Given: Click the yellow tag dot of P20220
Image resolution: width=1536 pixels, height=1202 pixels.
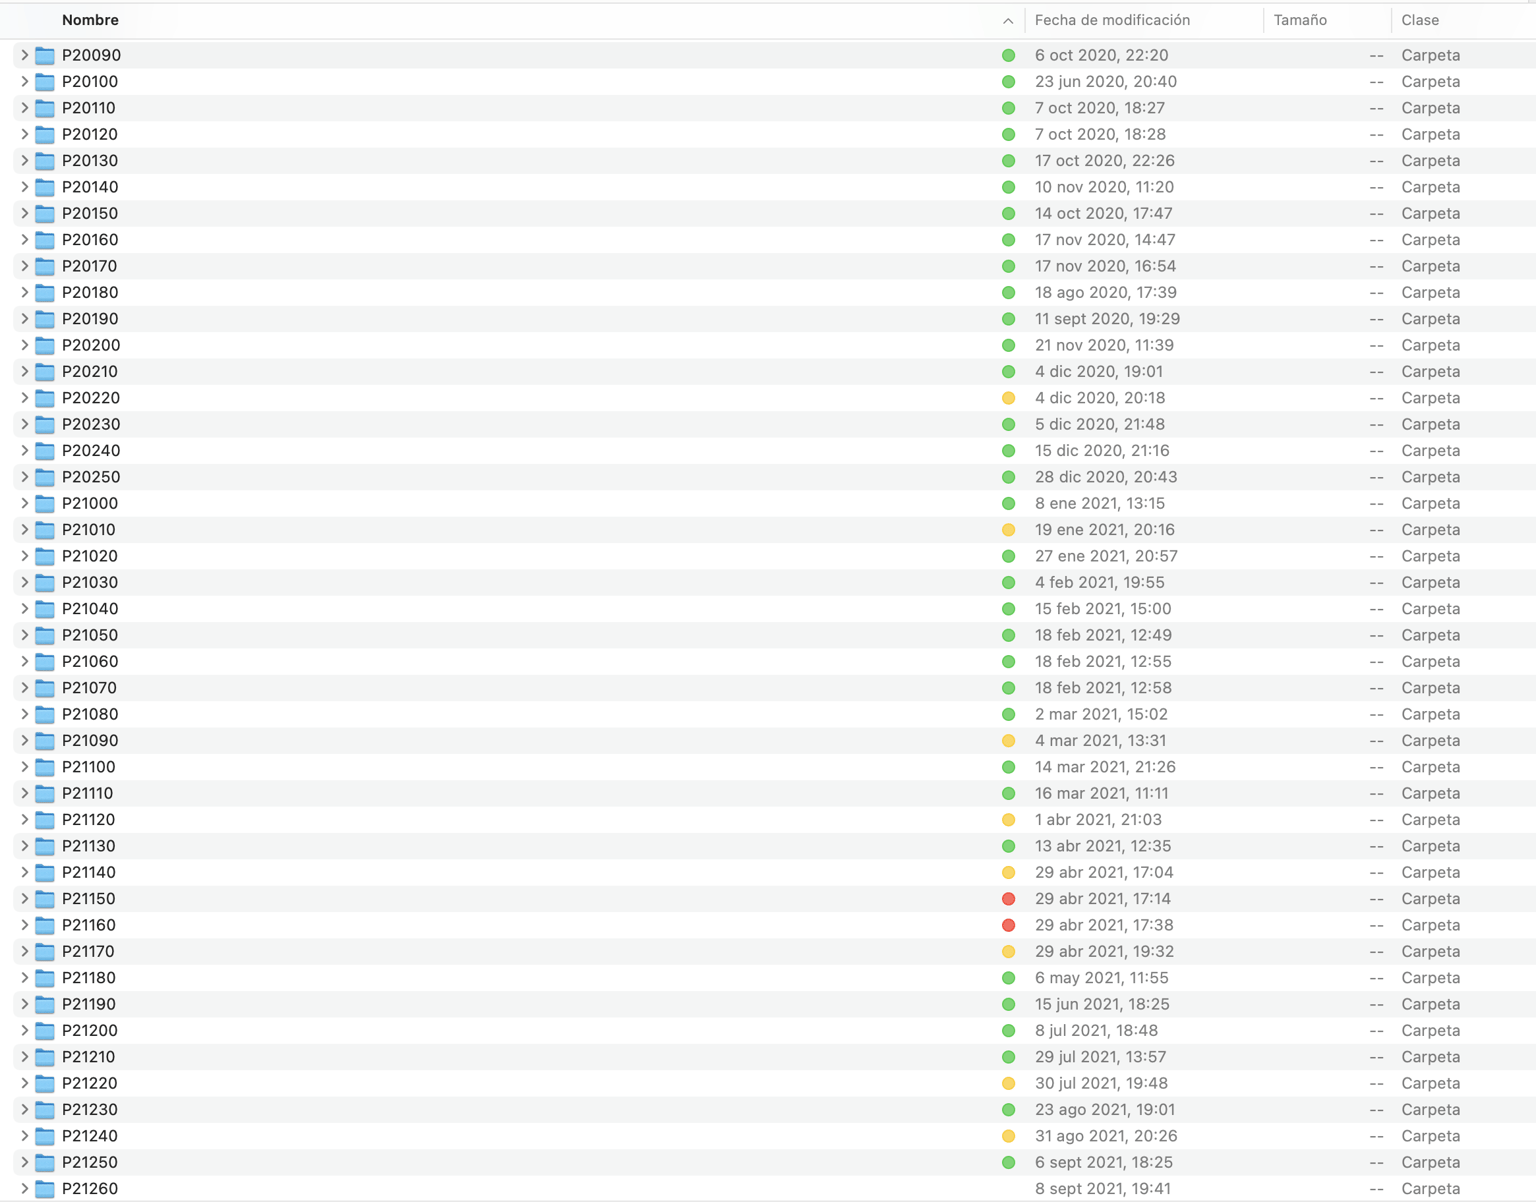Looking at the screenshot, I should click(1008, 398).
